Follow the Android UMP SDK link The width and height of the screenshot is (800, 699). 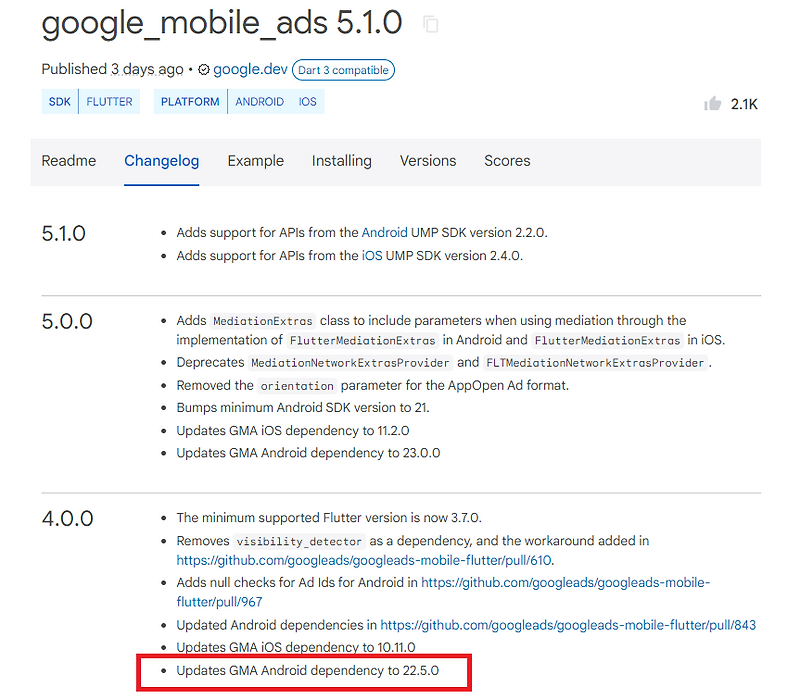pos(385,232)
